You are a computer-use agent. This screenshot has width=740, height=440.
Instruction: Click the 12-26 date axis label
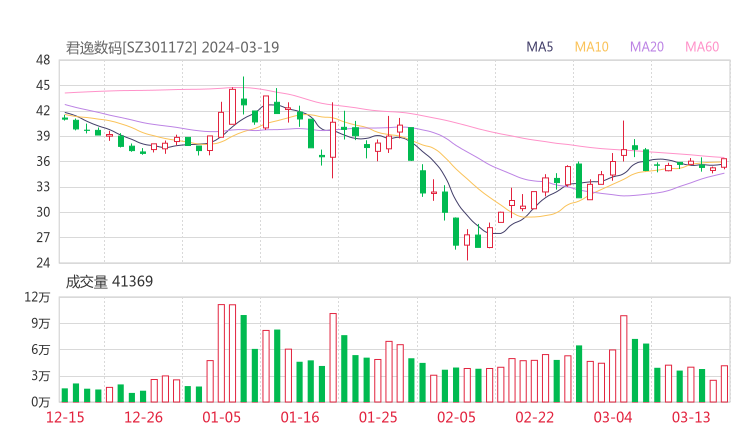tap(143, 417)
